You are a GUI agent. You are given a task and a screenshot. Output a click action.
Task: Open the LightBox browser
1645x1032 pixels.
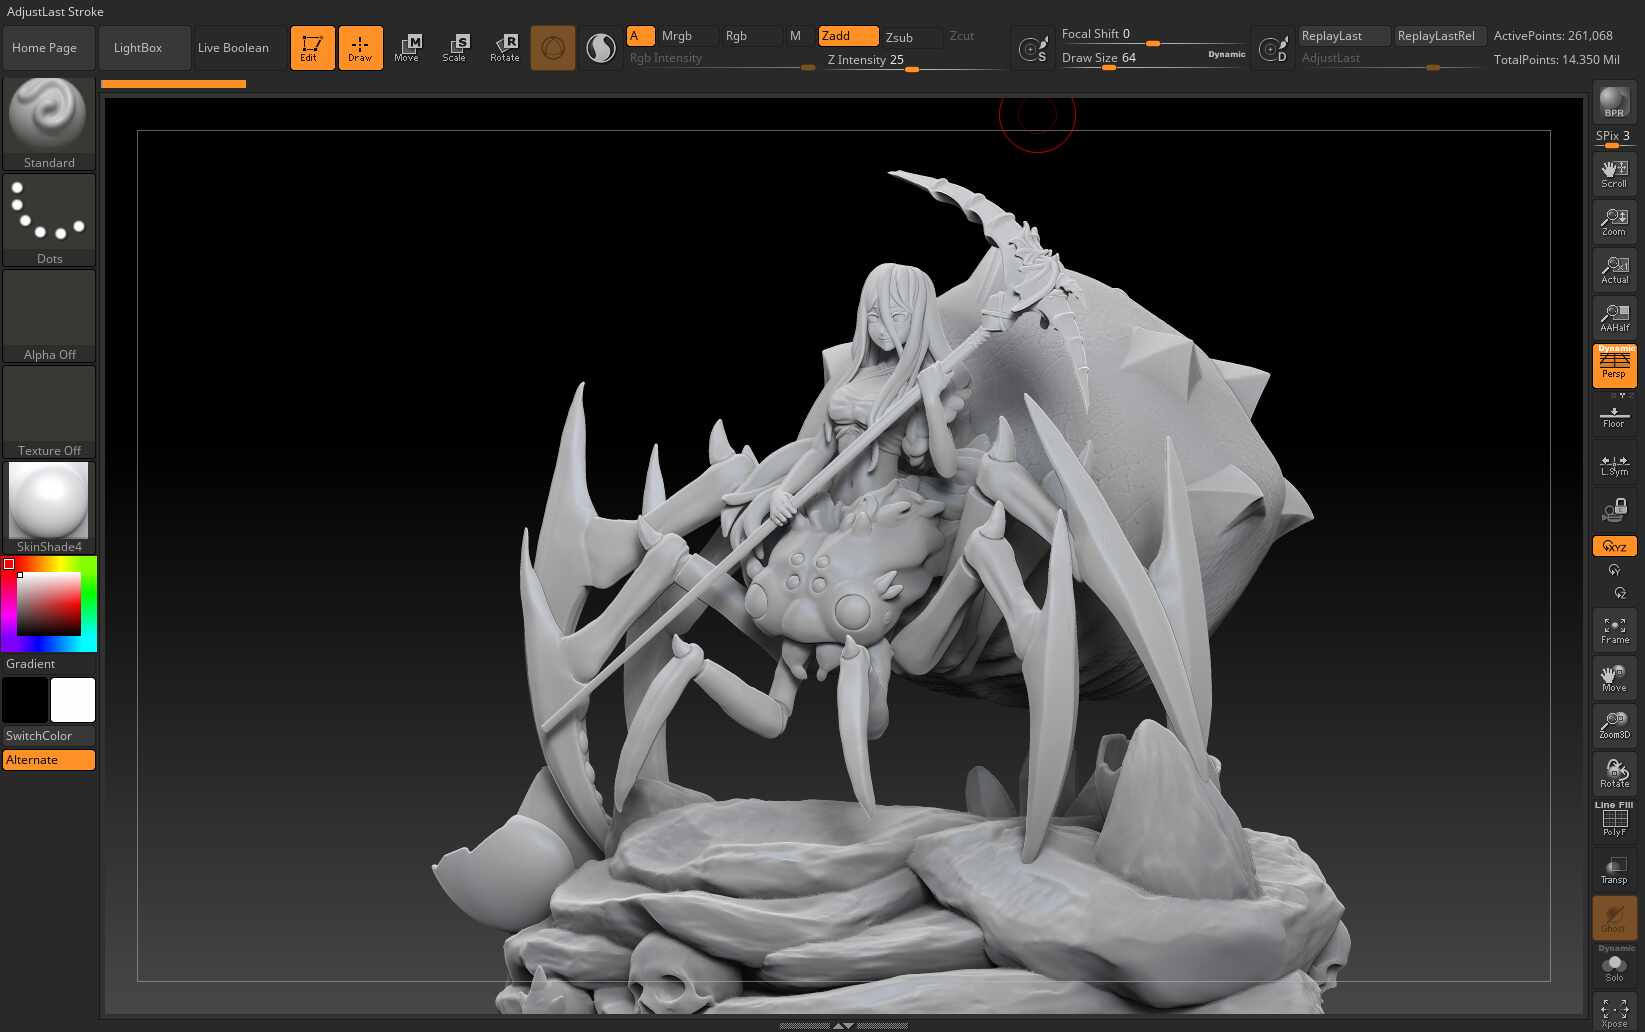138,48
